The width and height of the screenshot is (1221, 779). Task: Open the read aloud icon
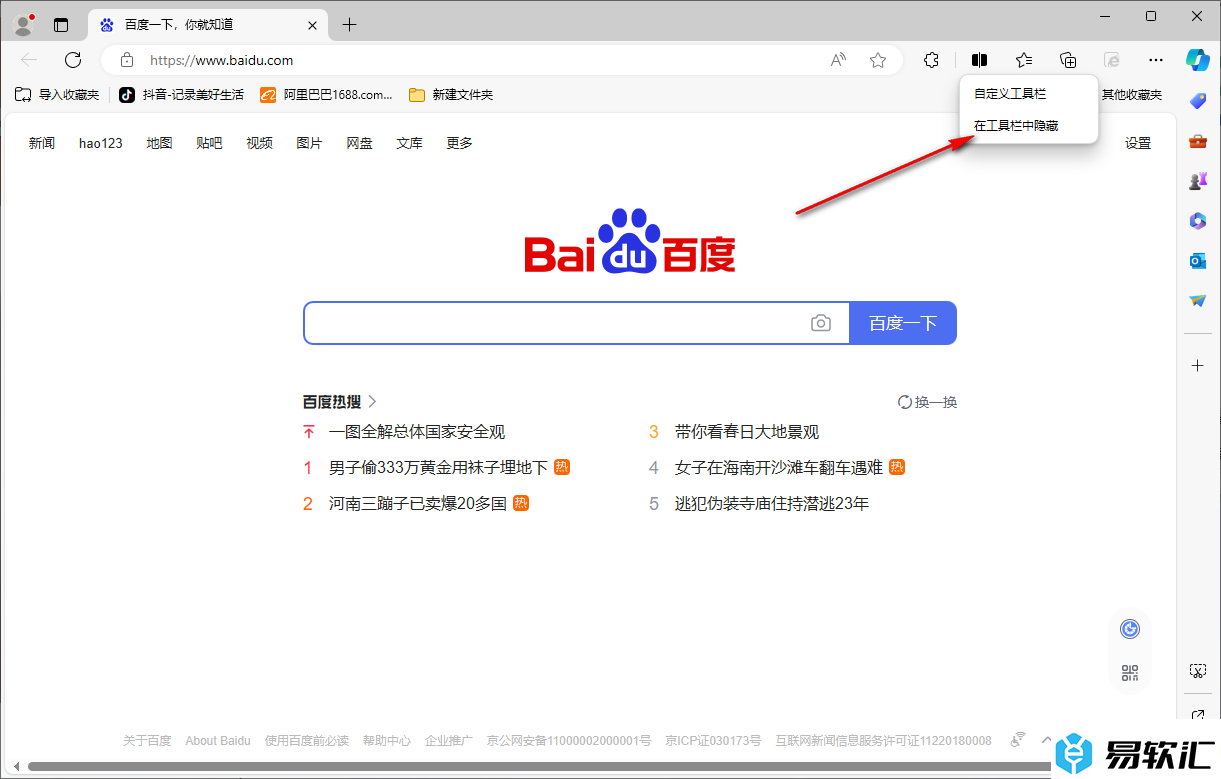tap(838, 60)
